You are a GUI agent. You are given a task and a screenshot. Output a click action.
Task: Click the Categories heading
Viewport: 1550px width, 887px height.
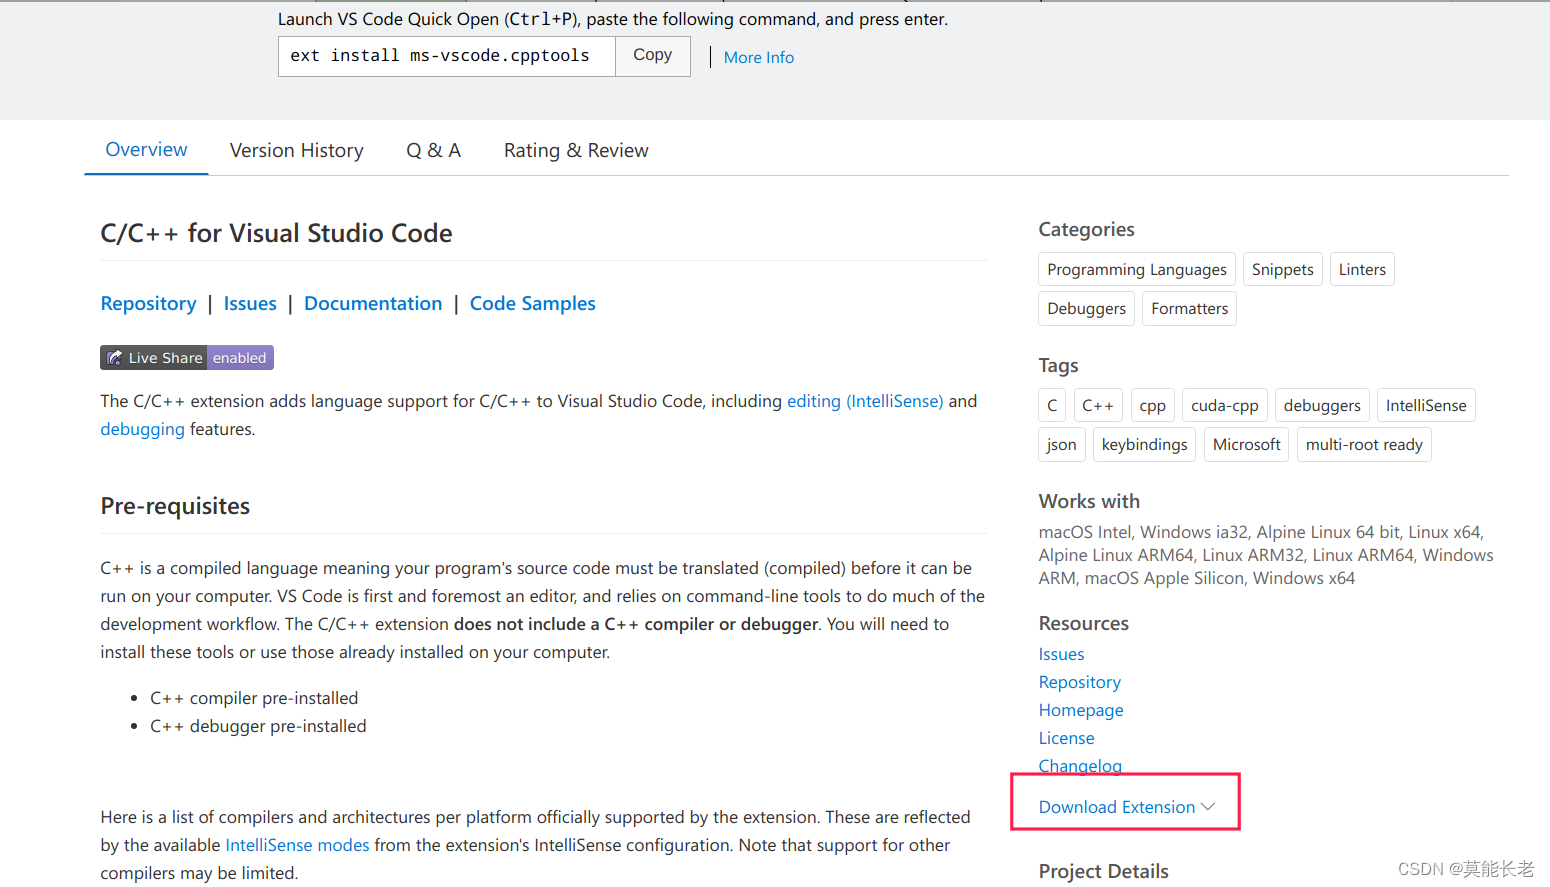pyautogui.click(x=1086, y=229)
